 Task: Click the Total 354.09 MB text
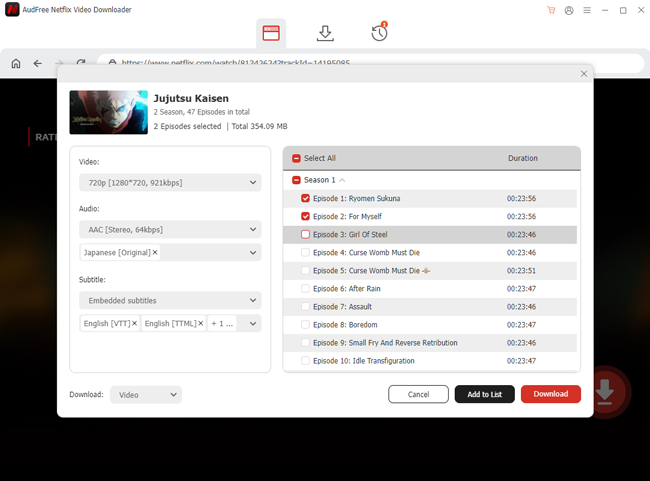tap(259, 126)
